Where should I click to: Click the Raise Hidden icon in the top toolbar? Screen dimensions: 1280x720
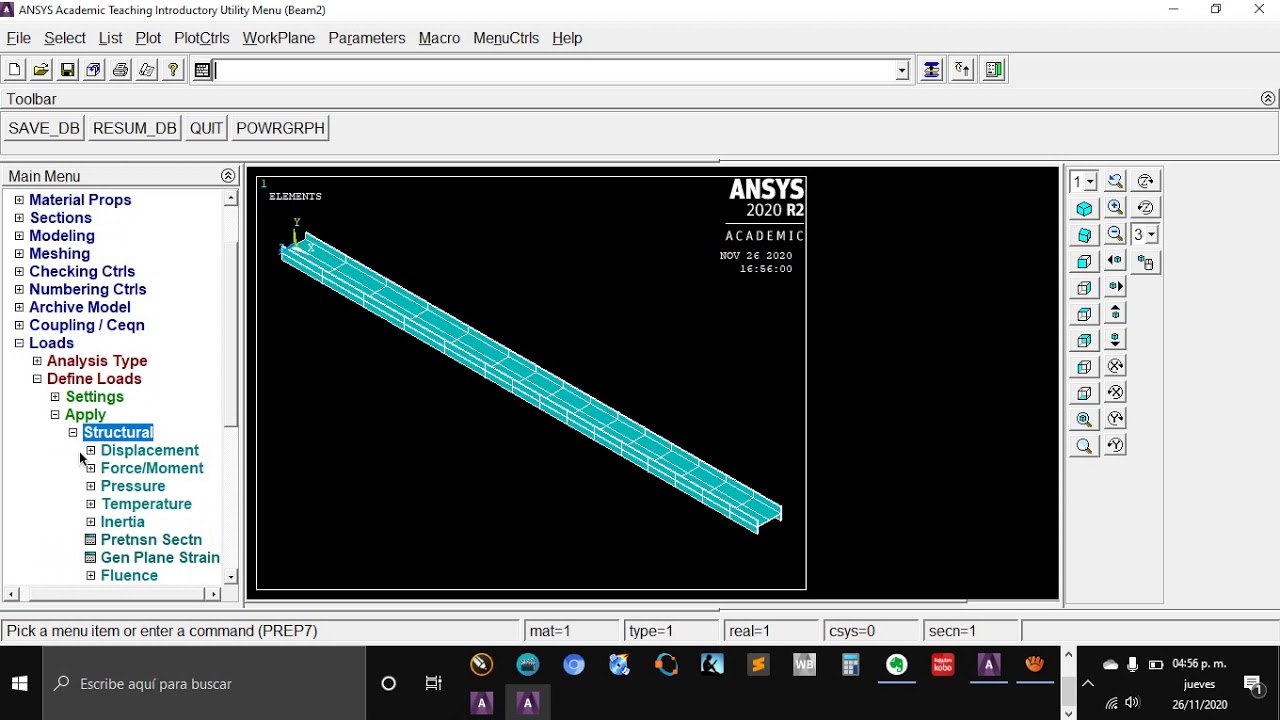(931, 70)
